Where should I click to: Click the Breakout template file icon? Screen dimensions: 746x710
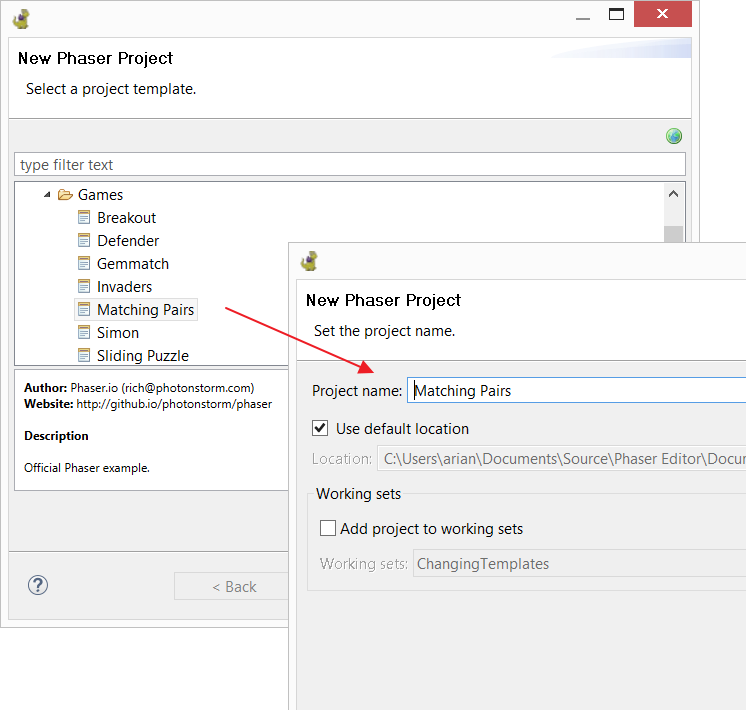point(84,217)
